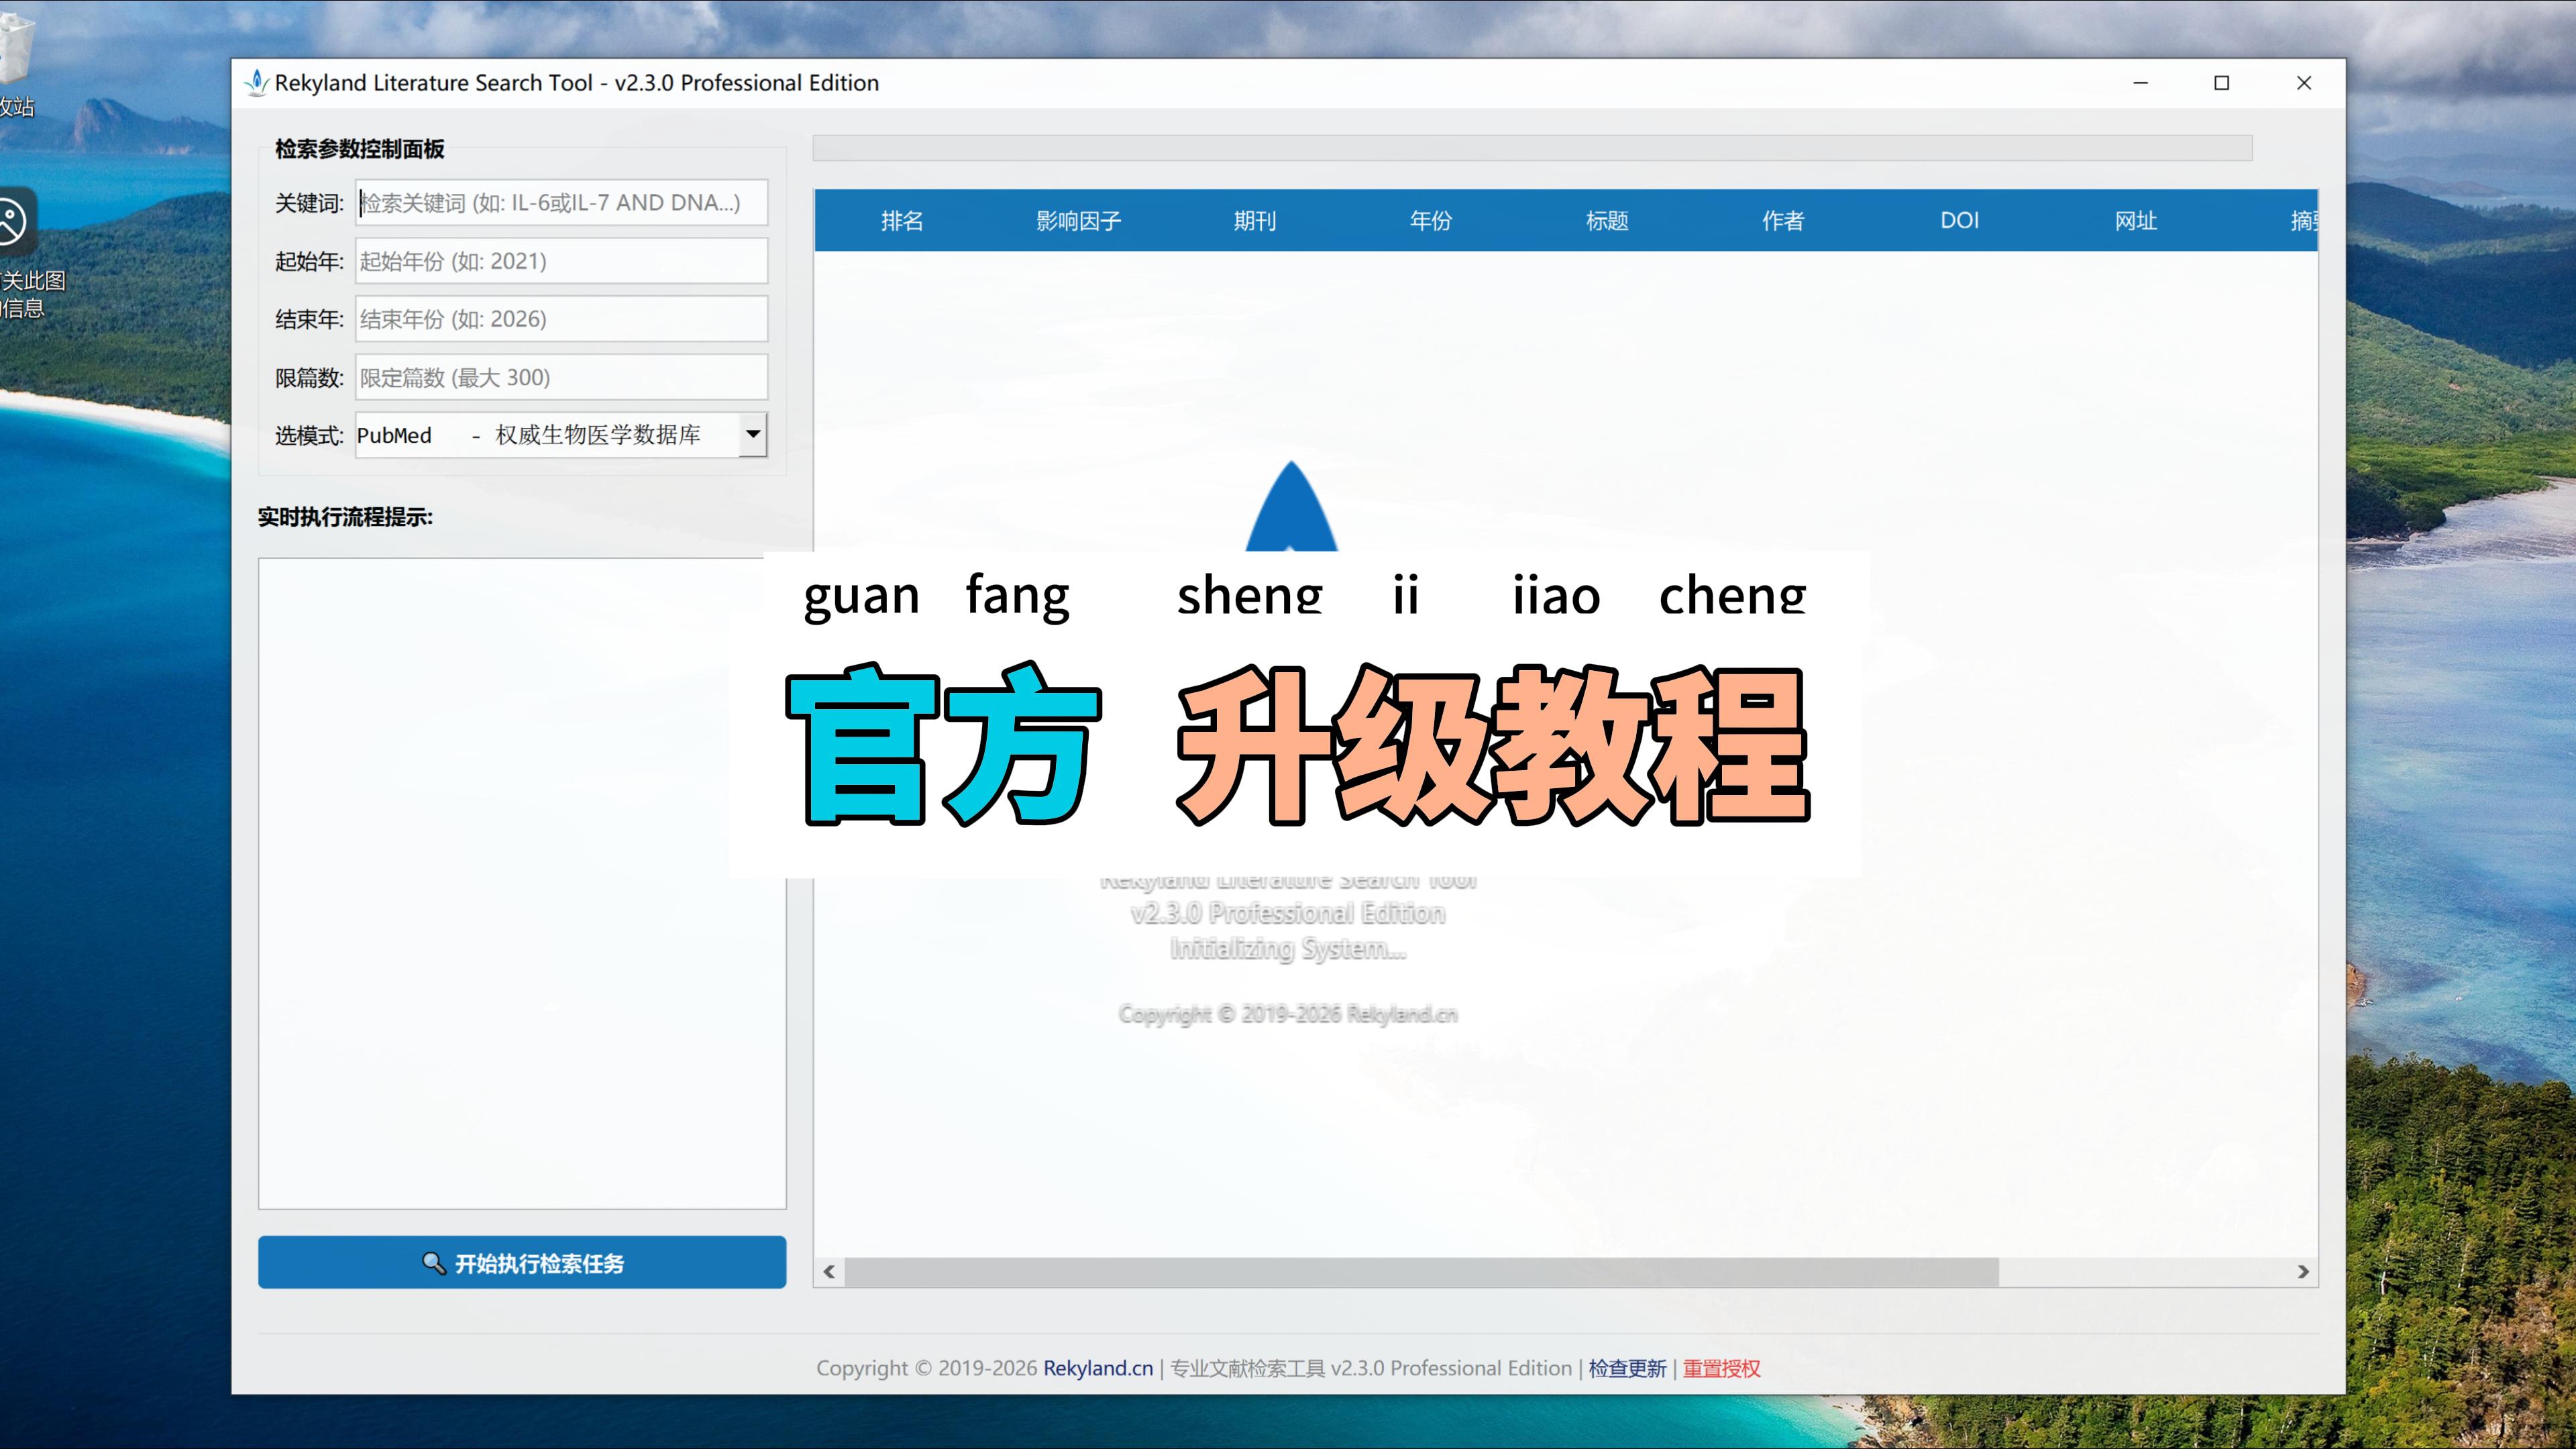Click the right scroll arrow of results table
Viewport: 2576px width, 1449px height.
point(2303,1271)
